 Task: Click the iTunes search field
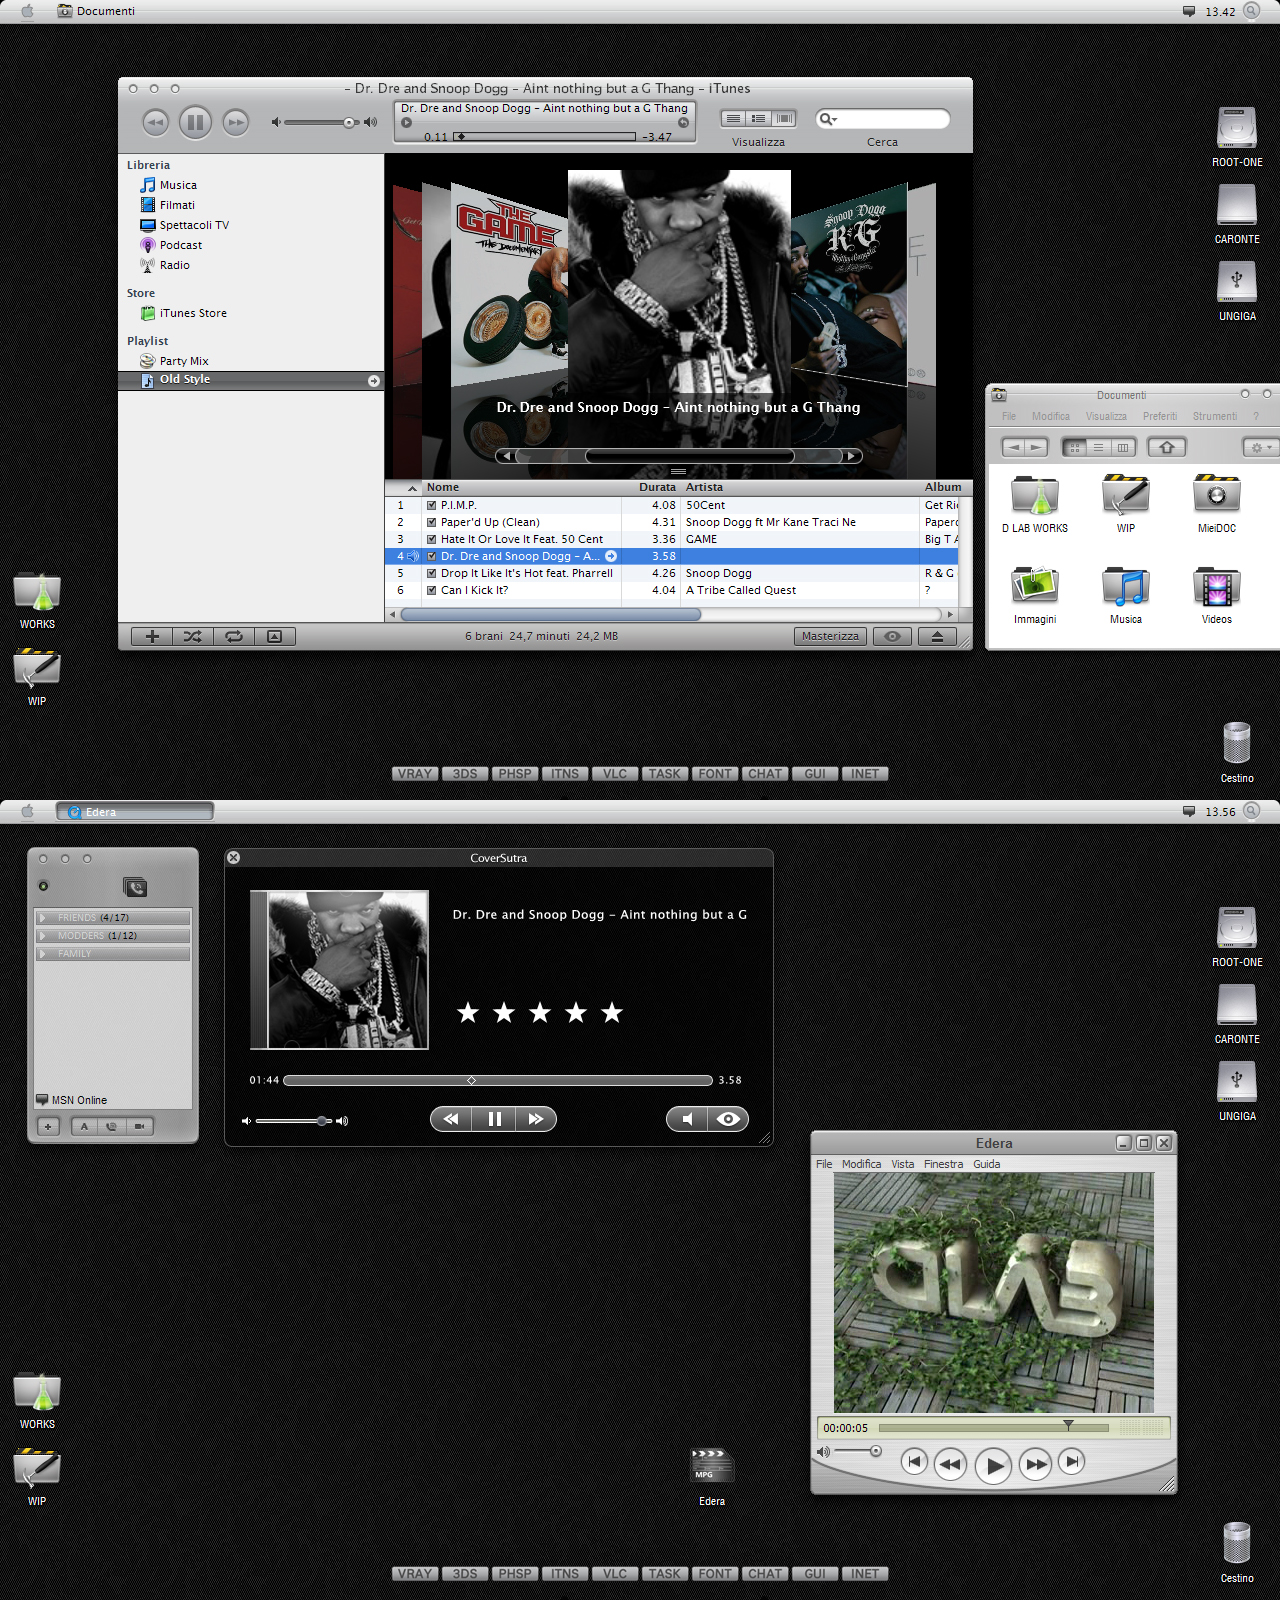tap(882, 119)
